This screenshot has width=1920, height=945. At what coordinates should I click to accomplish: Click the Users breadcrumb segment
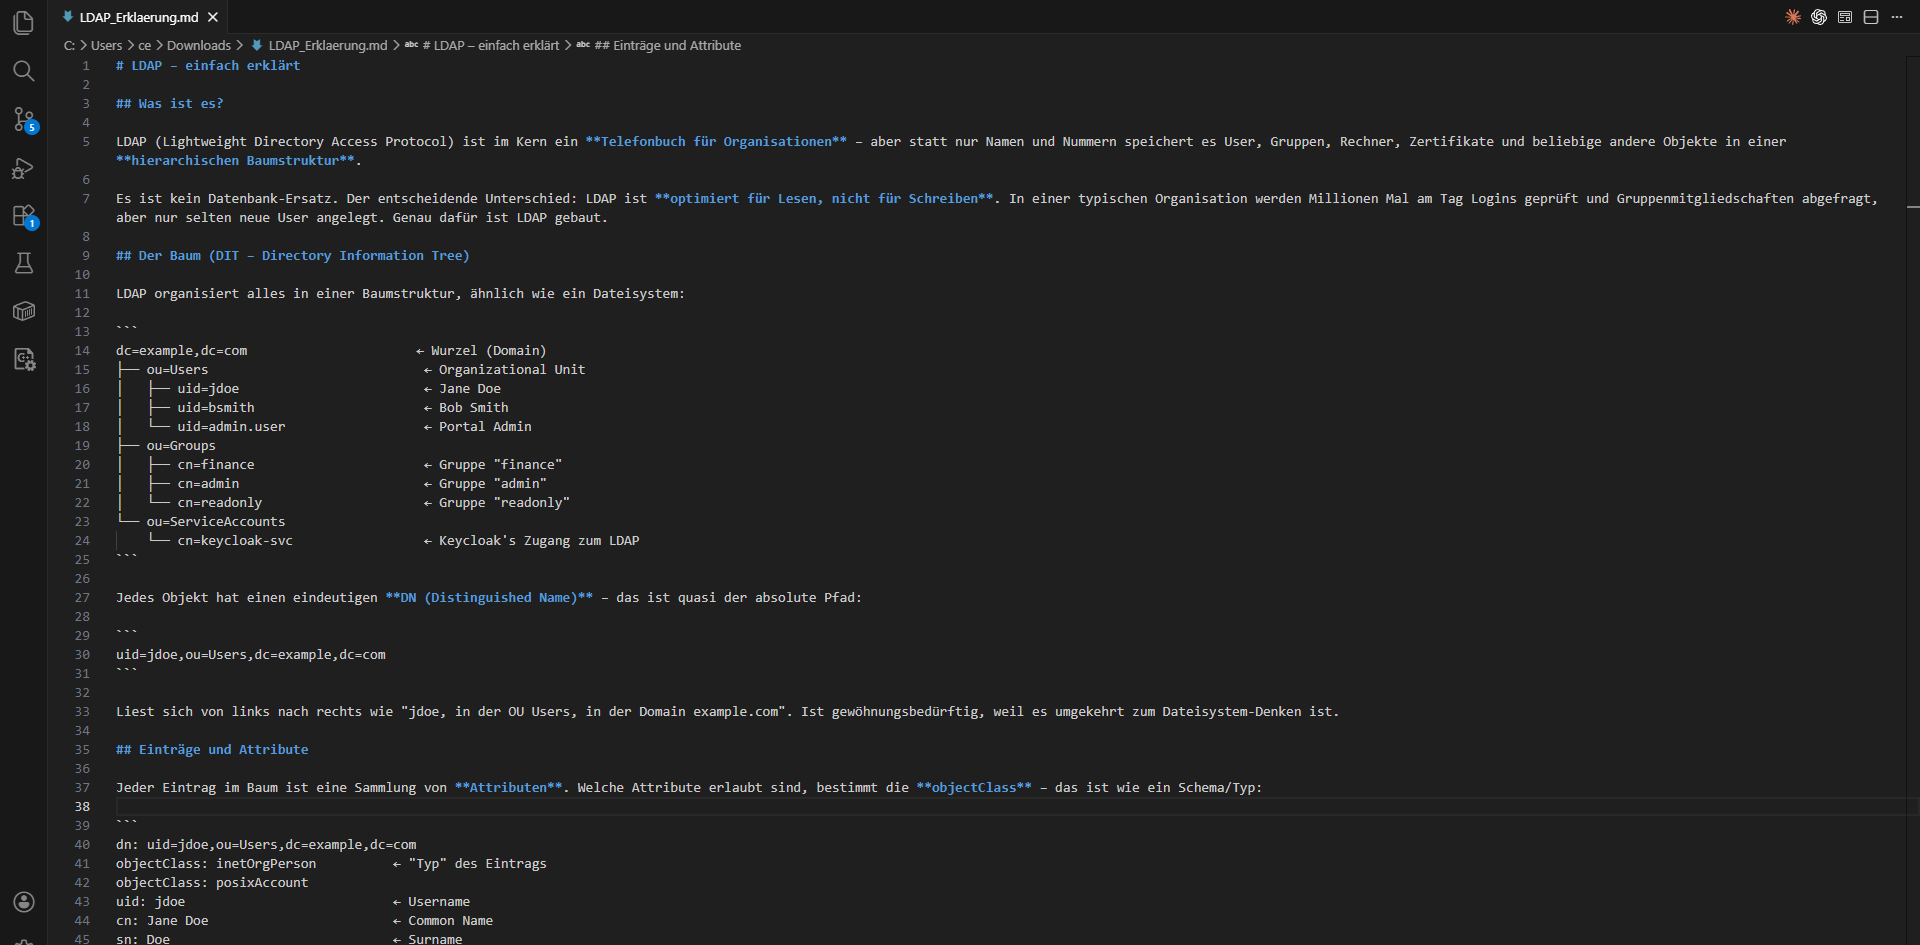coord(106,46)
